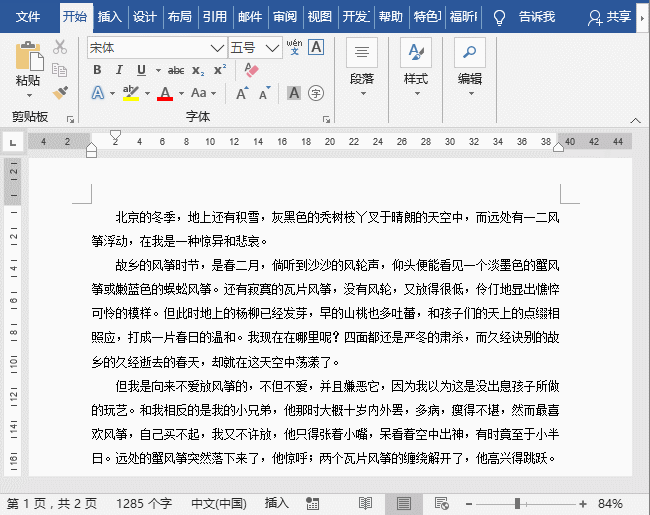
Task: Click the lightbulb Tell Me icon
Action: click(500, 17)
